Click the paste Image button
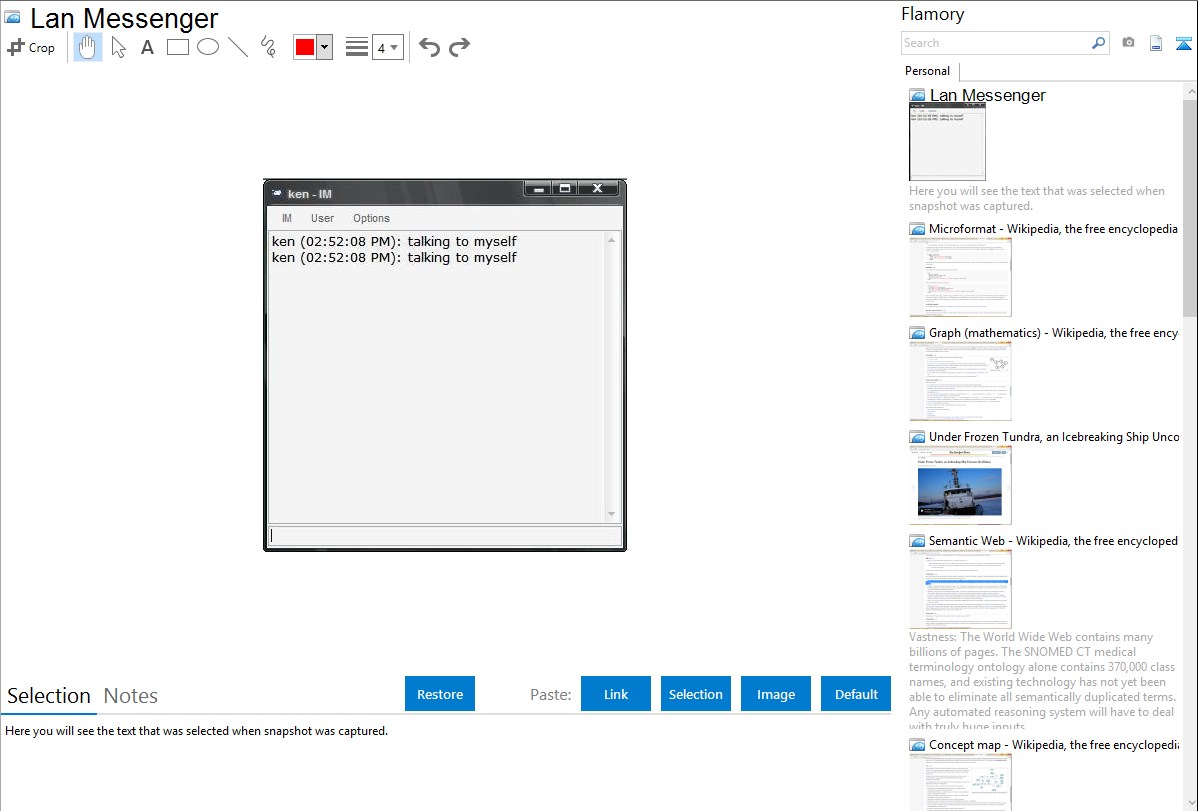The width and height of the screenshot is (1198, 811). tap(776, 694)
